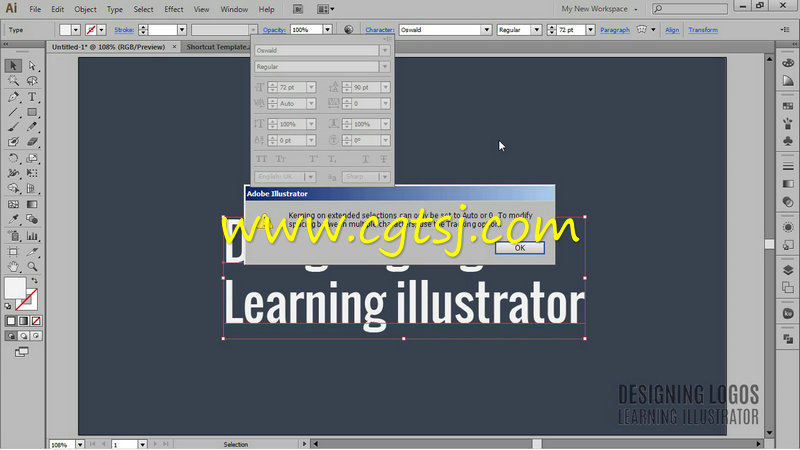Open the File menu
This screenshot has width=800, height=450.
[x=35, y=9]
